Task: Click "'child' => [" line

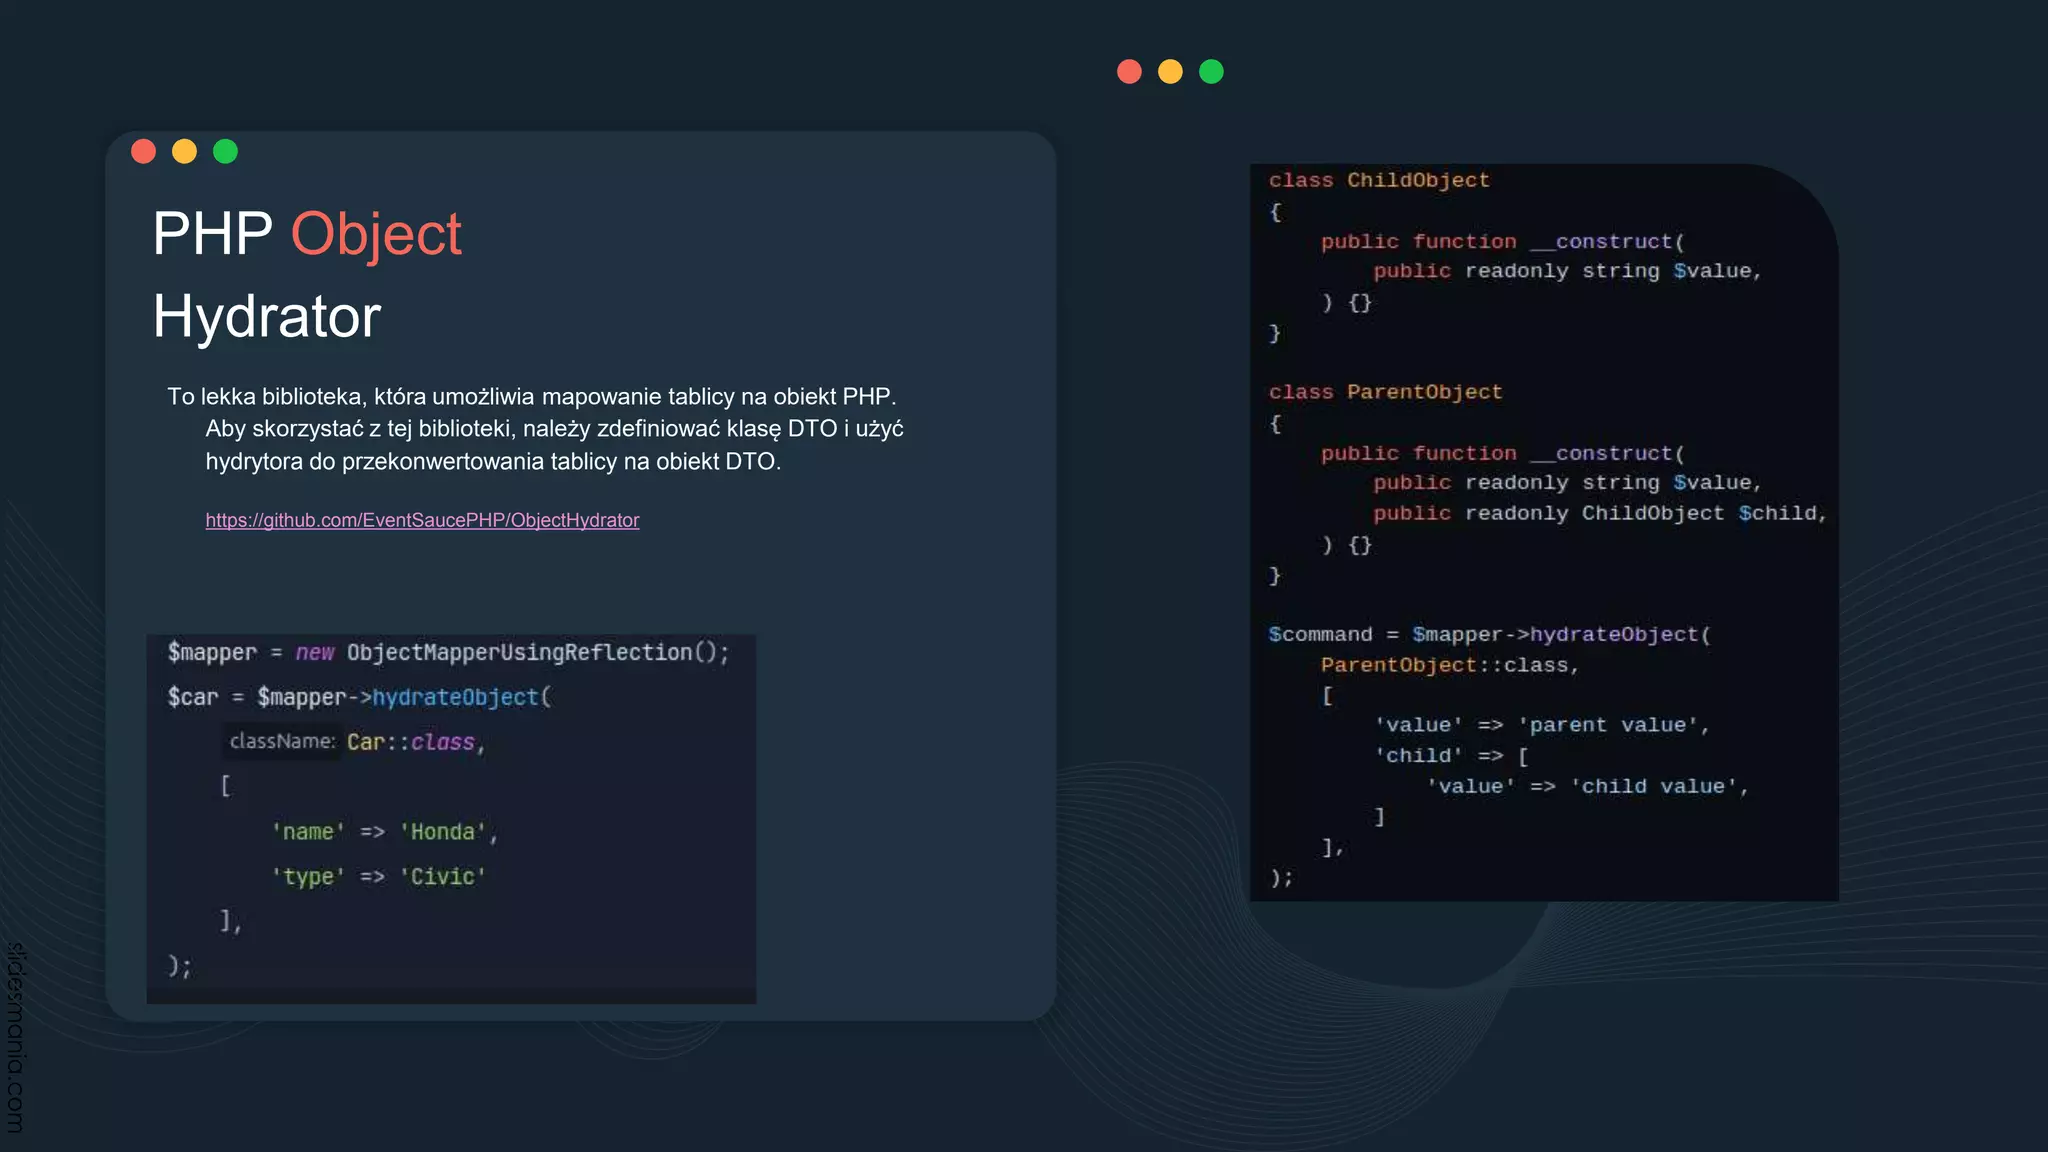Action: click(1451, 756)
